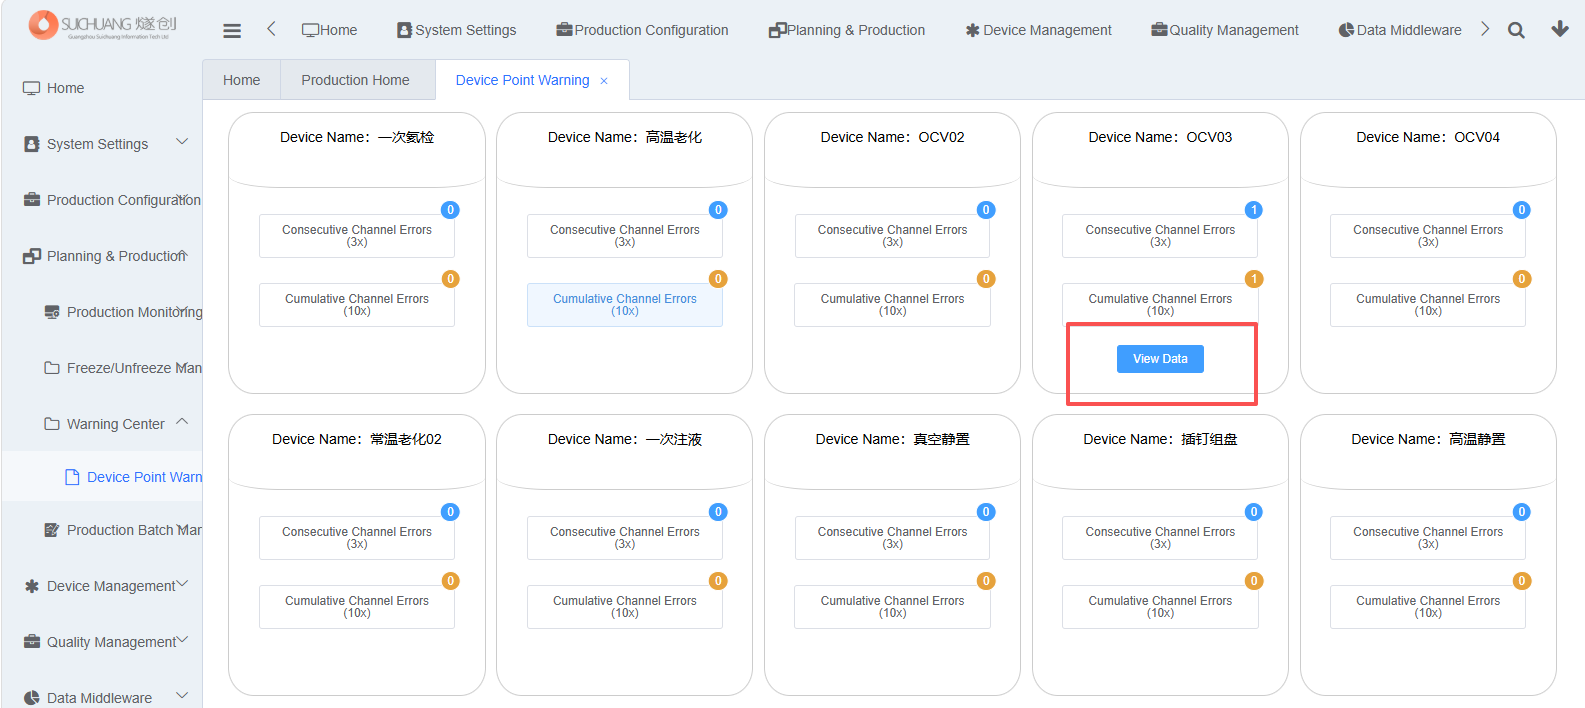The height and width of the screenshot is (708, 1585).
Task: Click 常温老化02 Consecutive Channel Errors box
Action: click(357, 538)
